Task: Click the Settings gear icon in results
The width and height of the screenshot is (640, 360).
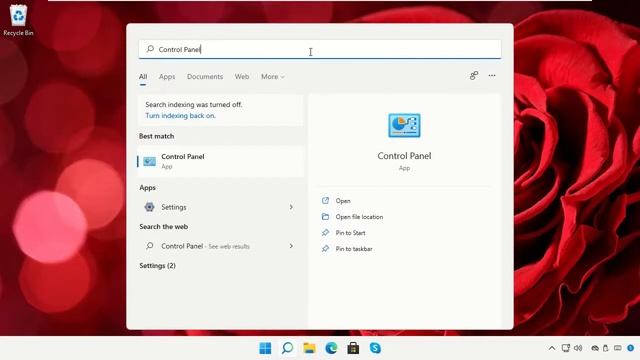Action: click(149, 207)
